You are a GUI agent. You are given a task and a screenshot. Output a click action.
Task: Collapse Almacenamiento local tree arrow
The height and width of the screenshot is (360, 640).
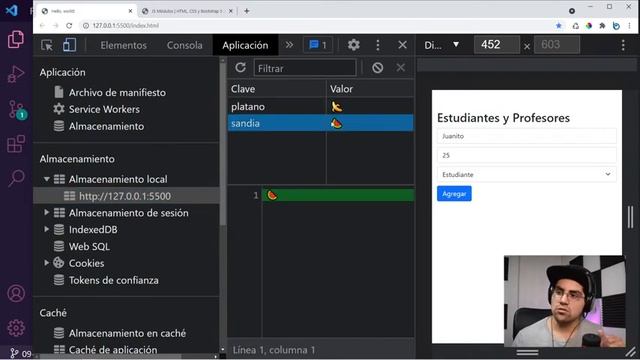pyautogui.click(x=47, y=179)
